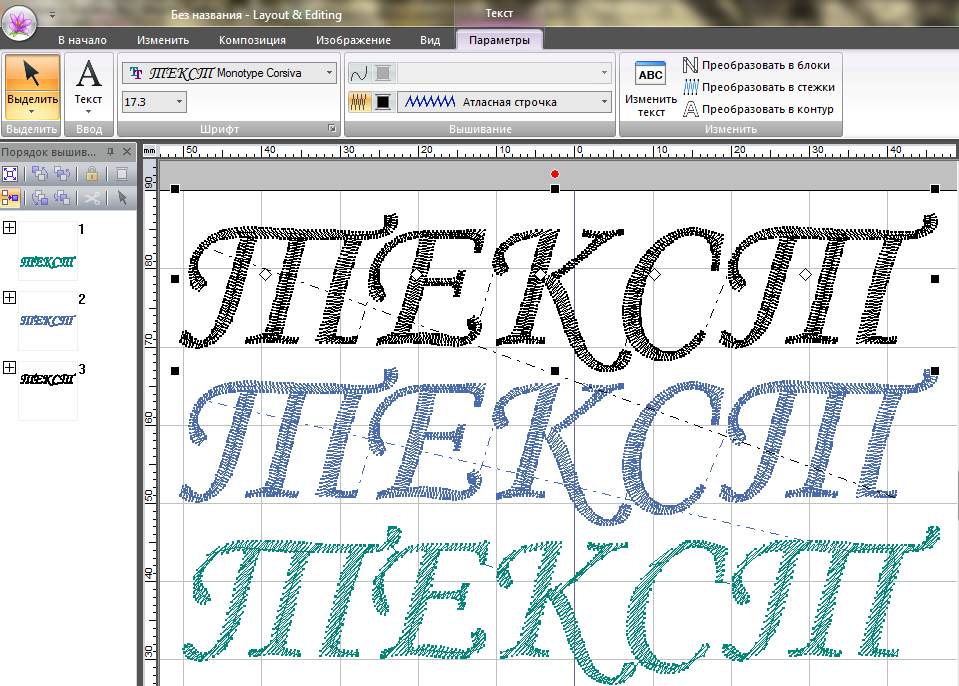Click the padlock lock icon

92,174
